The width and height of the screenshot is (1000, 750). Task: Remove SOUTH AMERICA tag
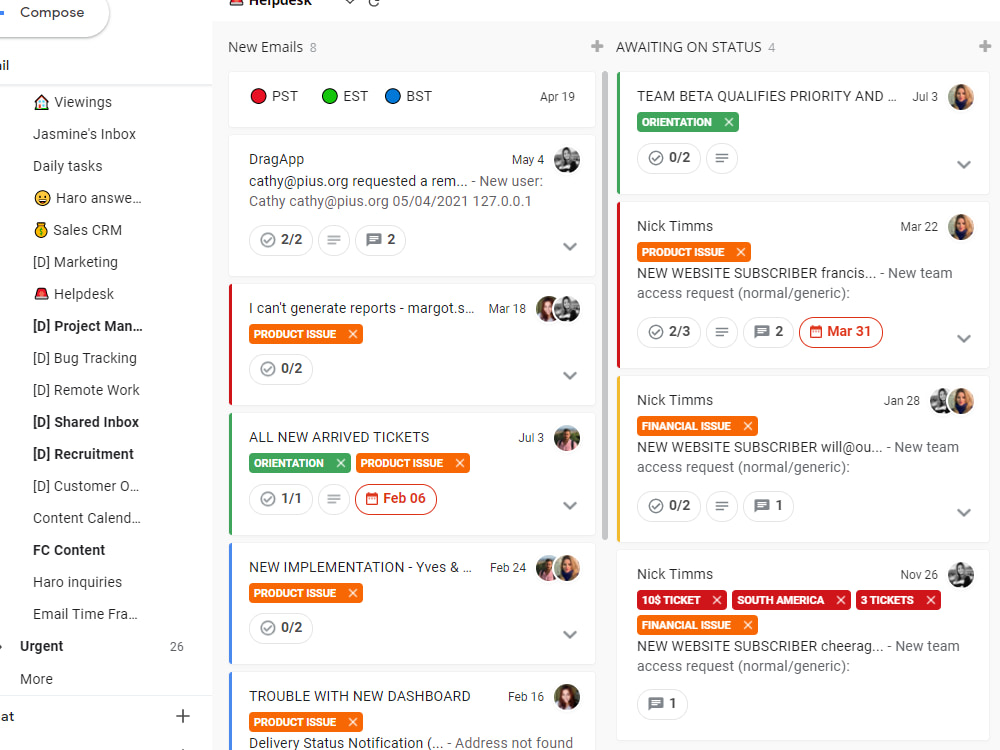[x=841, y=600]
